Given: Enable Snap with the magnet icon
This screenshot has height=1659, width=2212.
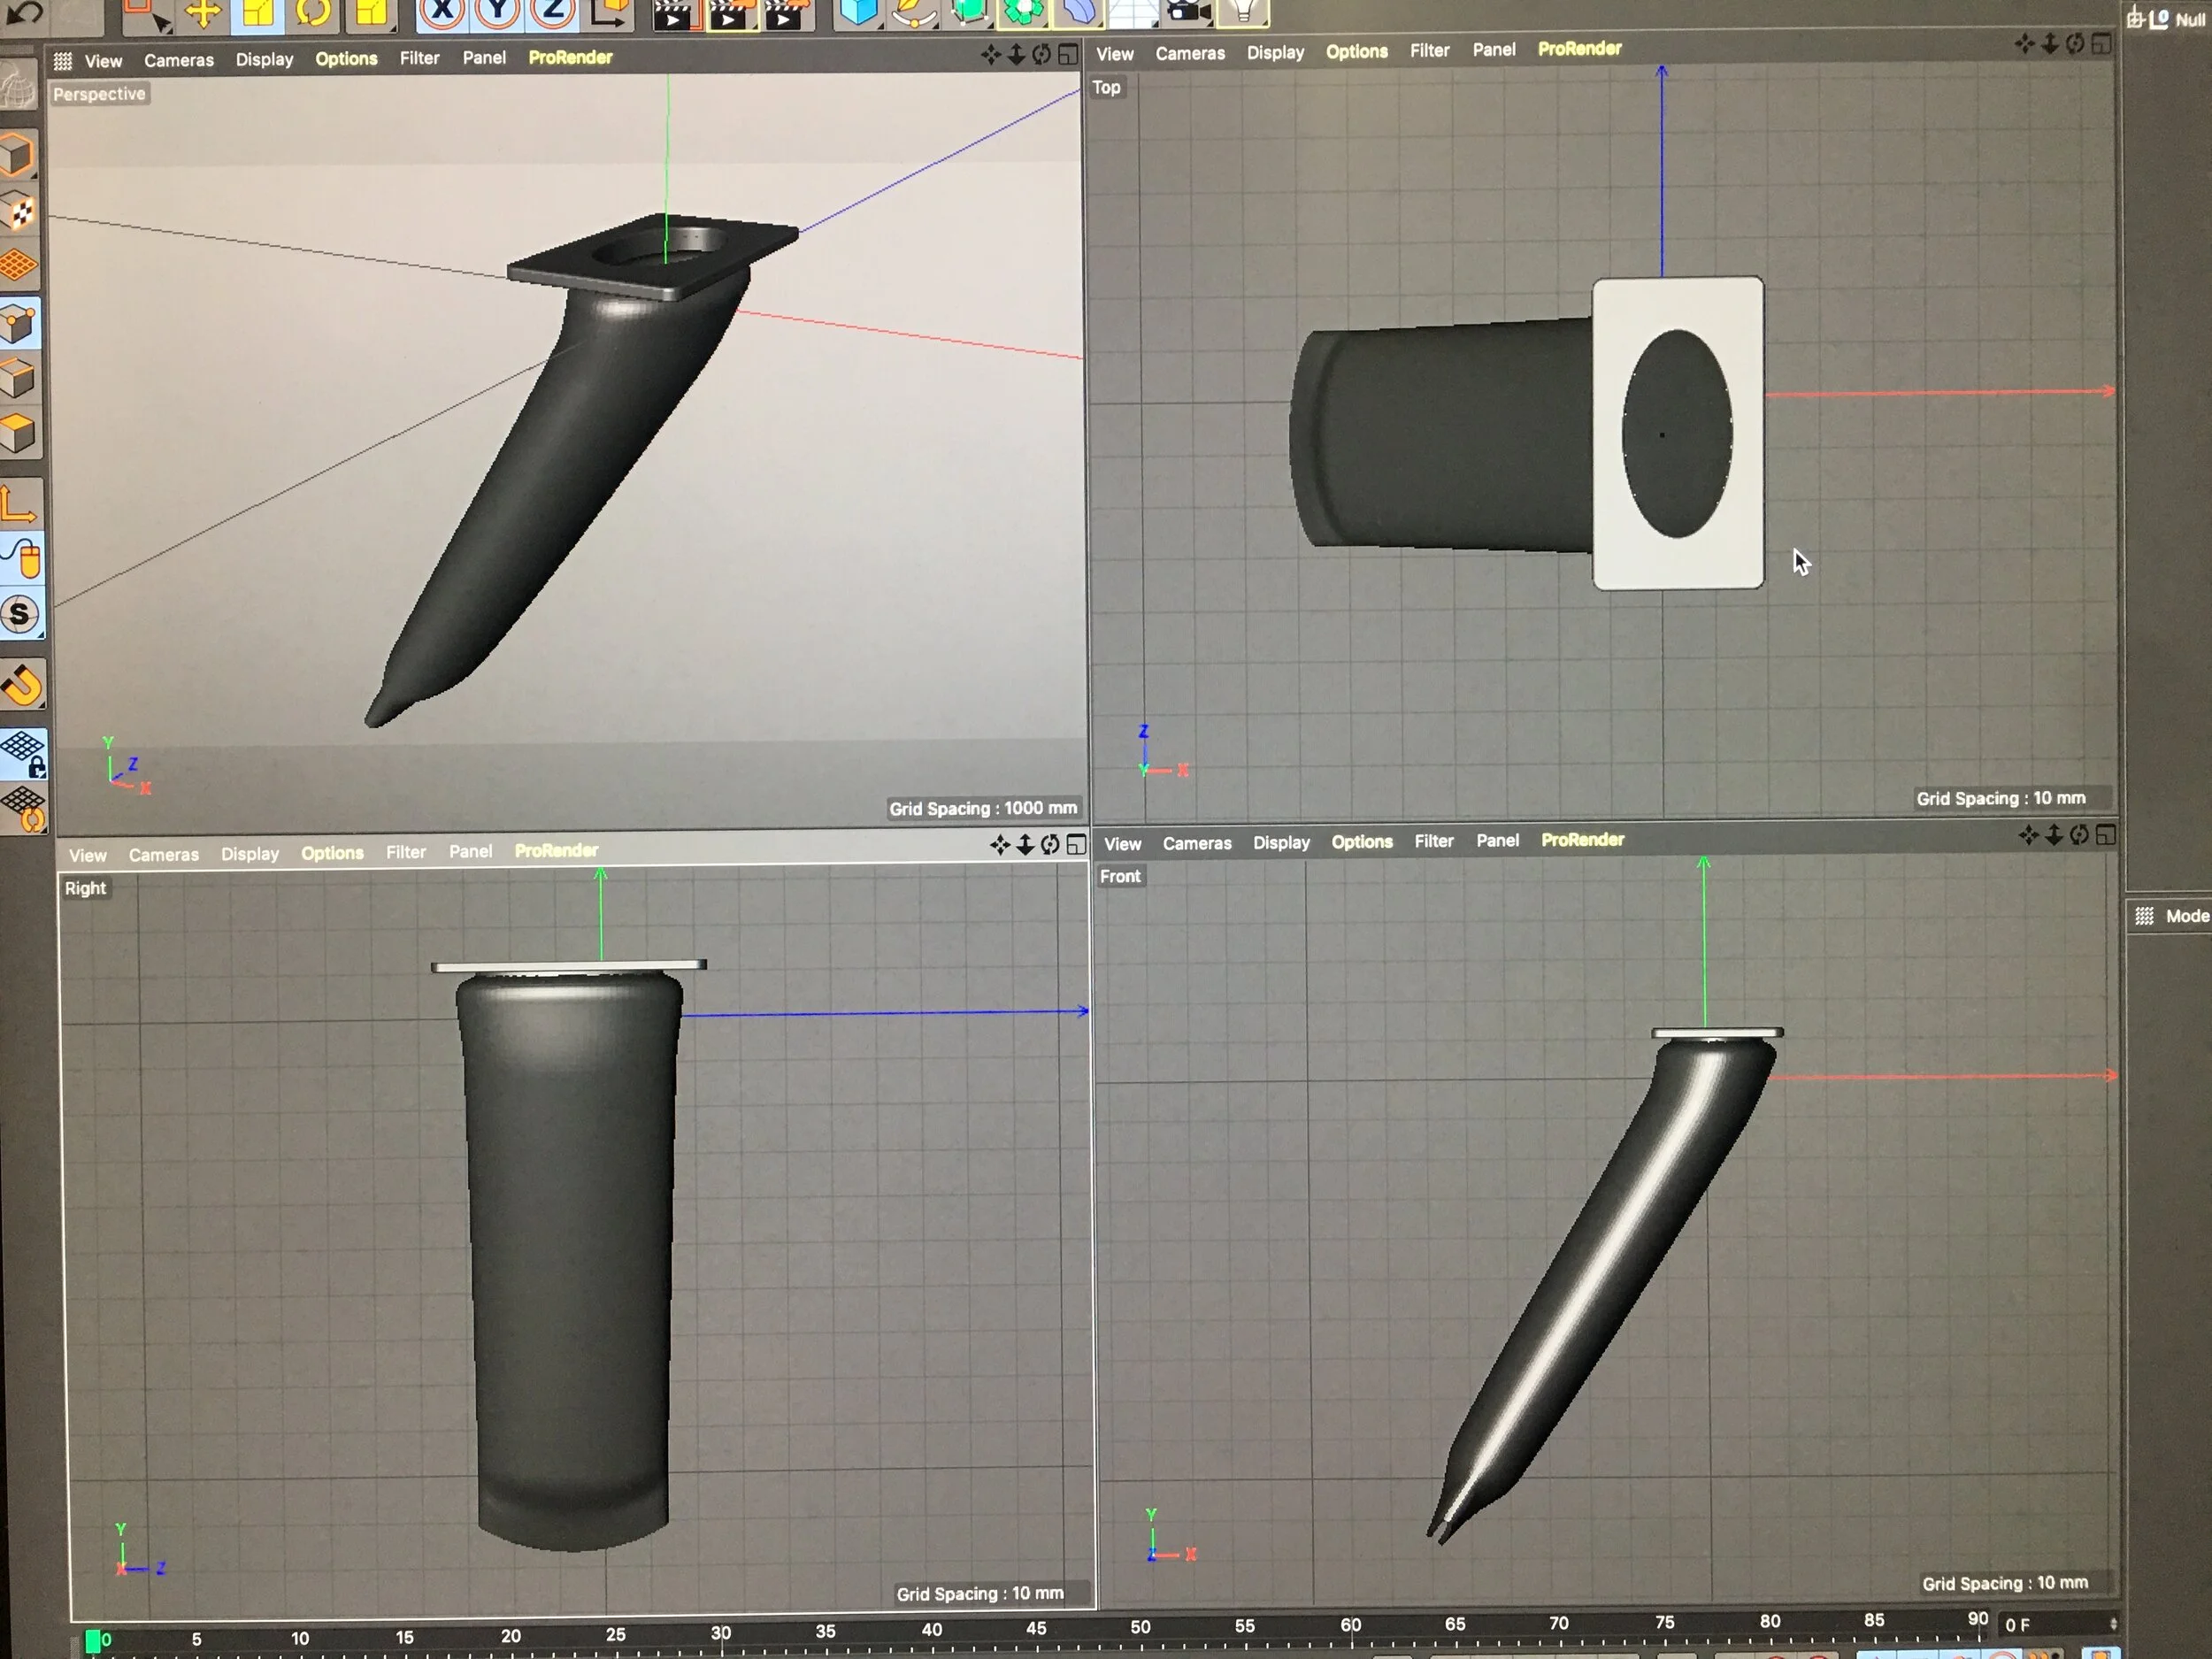Looking at the screenshot, I should tap(22, 685).
